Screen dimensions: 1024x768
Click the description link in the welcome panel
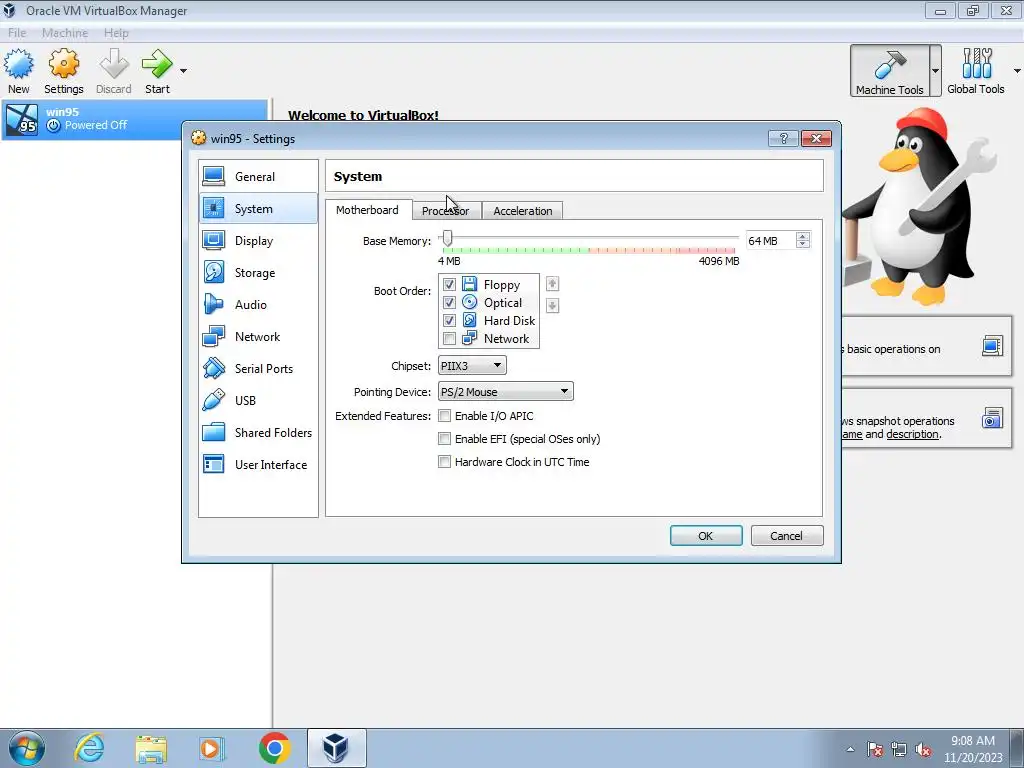(x=912, y=434)
